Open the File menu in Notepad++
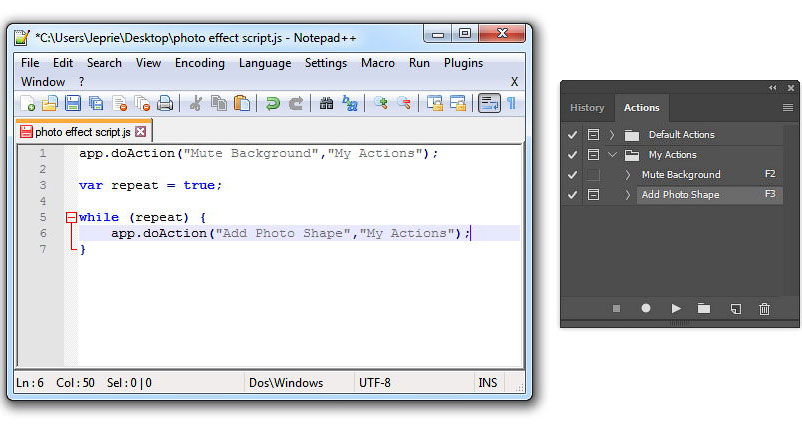 (x=30, y=63)
